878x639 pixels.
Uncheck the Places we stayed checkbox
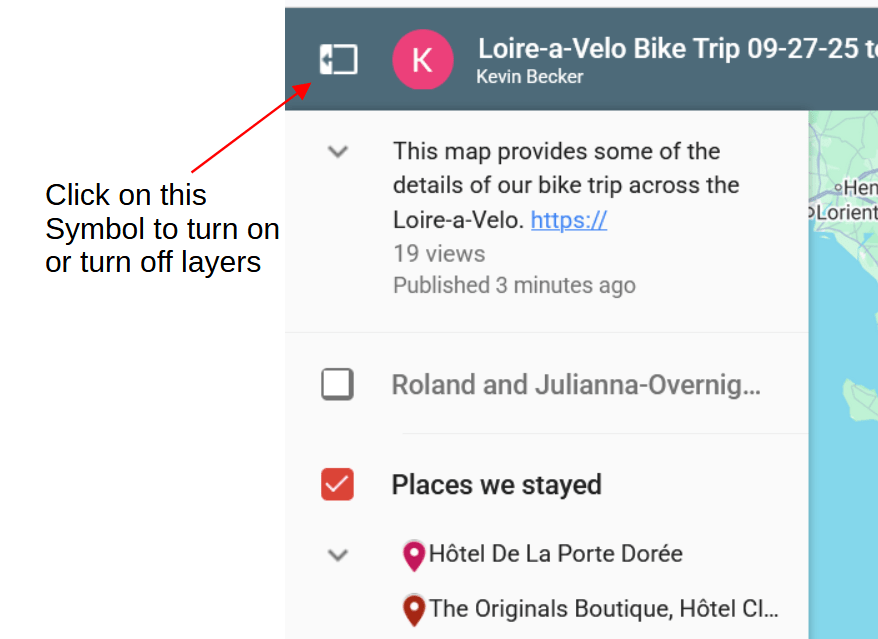(x=338, y=485)
